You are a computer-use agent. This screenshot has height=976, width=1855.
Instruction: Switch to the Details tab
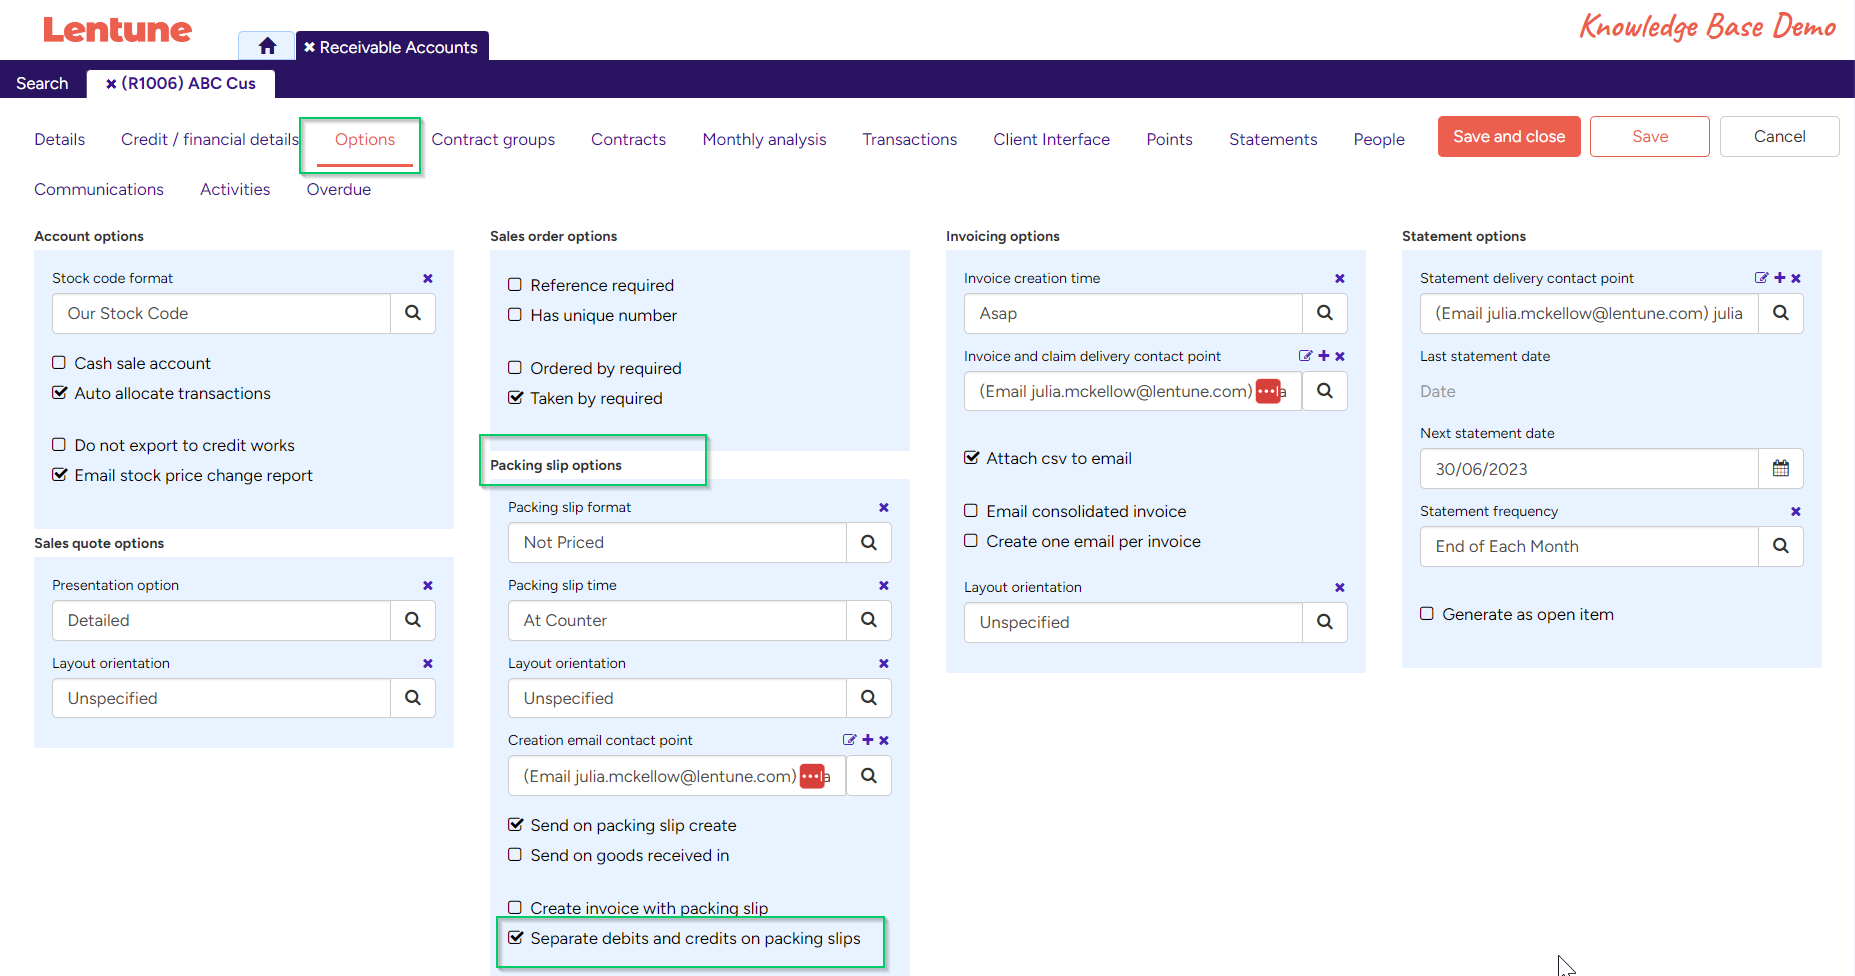59,139
